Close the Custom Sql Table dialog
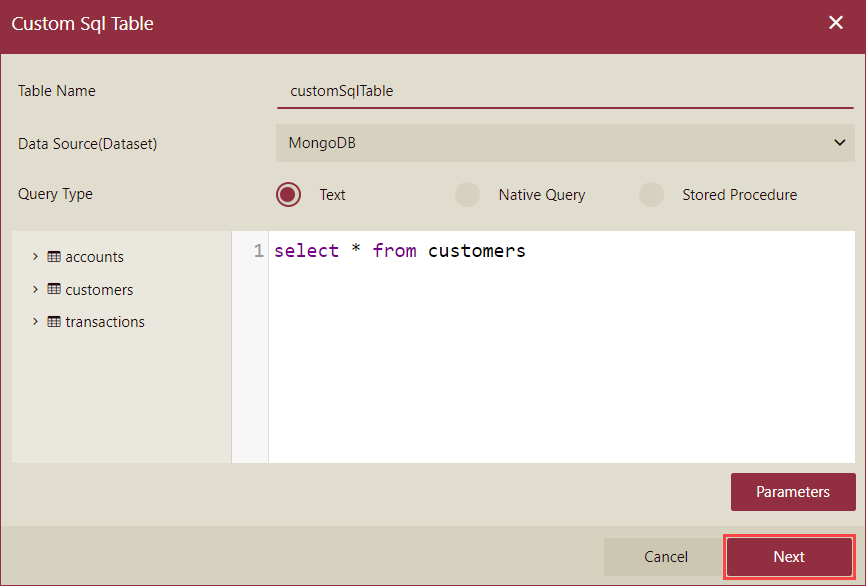866x586 pixels. [836, 23]
